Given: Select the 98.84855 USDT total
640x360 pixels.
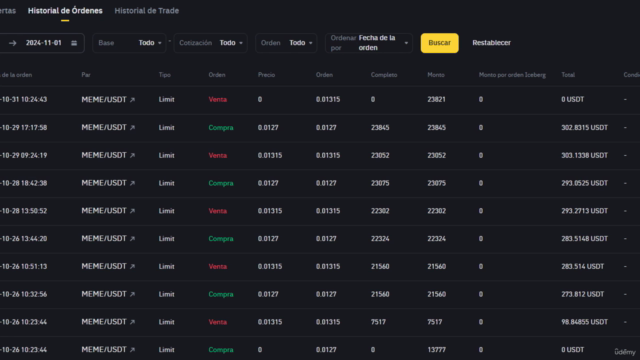Looking at the screenshot, I should click(x=584, y=322).
